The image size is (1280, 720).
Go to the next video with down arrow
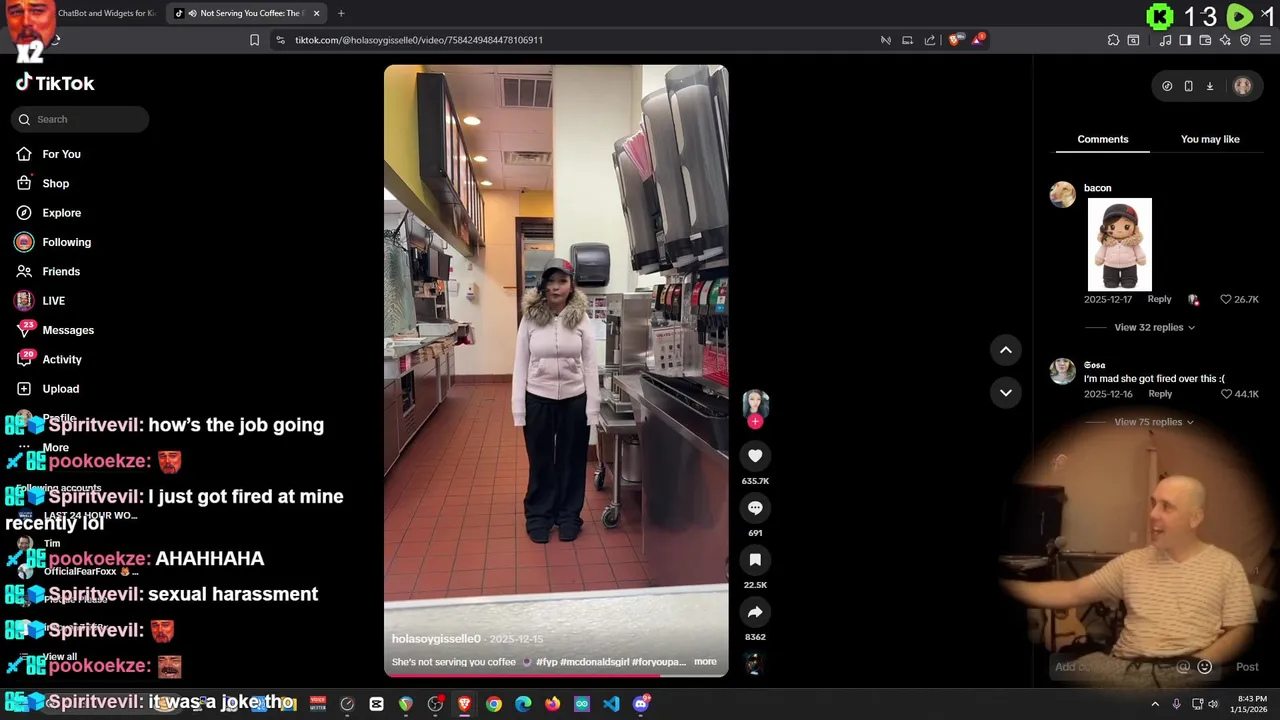(x=1006, y=392)
